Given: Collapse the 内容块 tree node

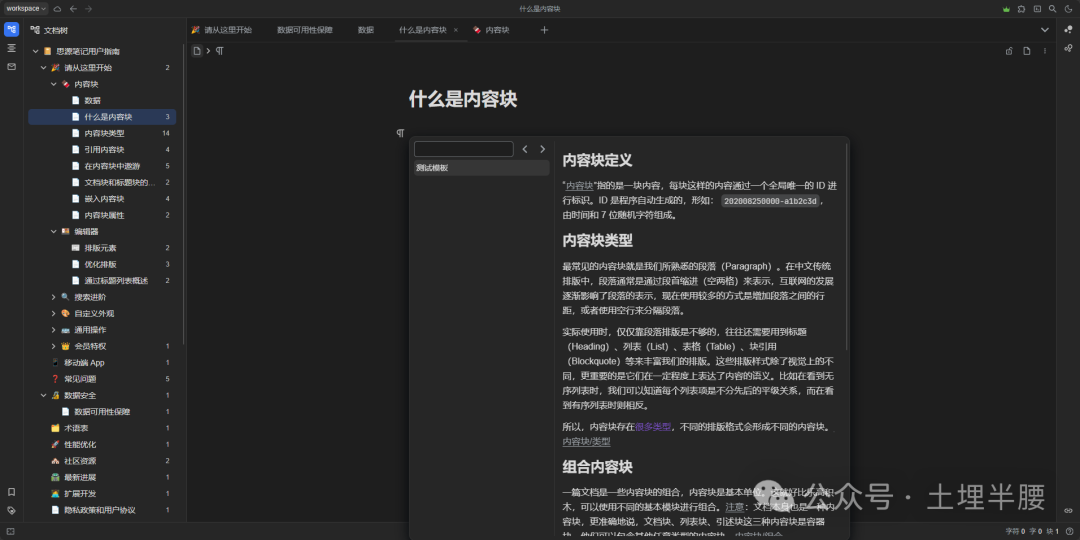Looking at the screenshot, I should point(54,84).
